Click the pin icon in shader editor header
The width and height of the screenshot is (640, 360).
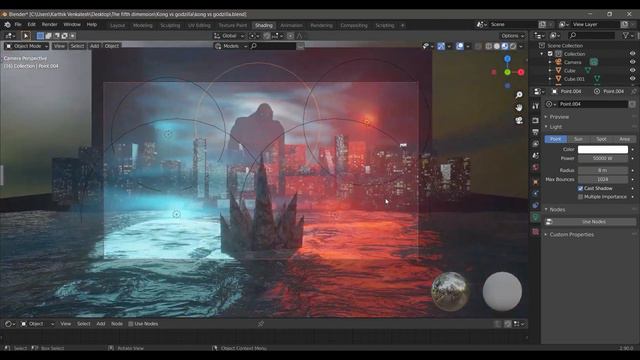261,324
